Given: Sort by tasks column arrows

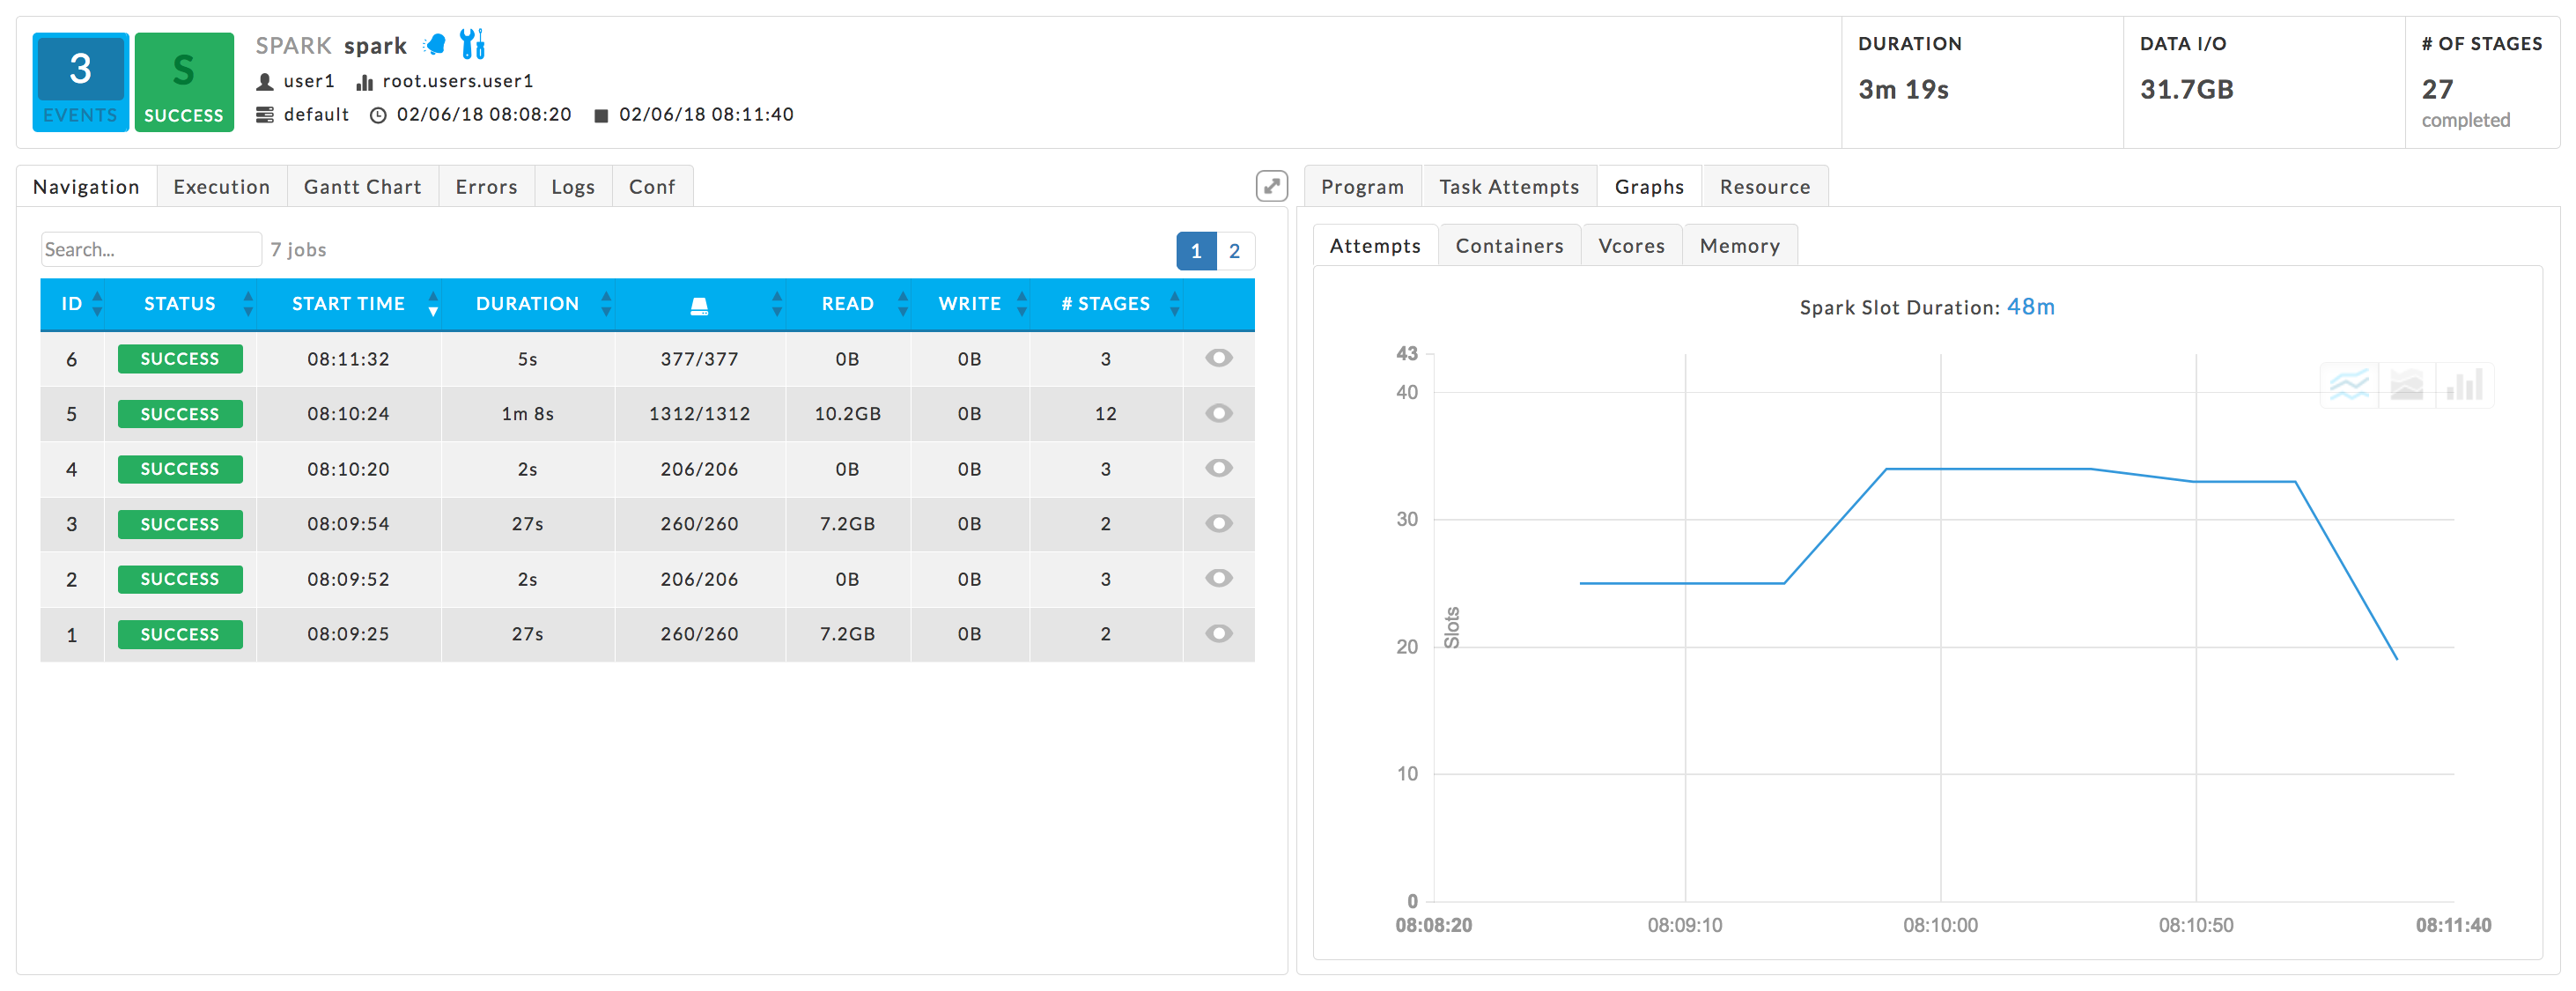Looking at the screenshot, I should click(x=777, y=304).
